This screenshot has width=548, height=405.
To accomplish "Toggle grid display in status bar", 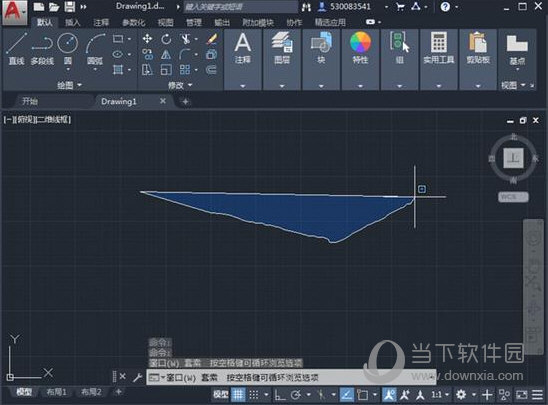I will click(238, 395).
